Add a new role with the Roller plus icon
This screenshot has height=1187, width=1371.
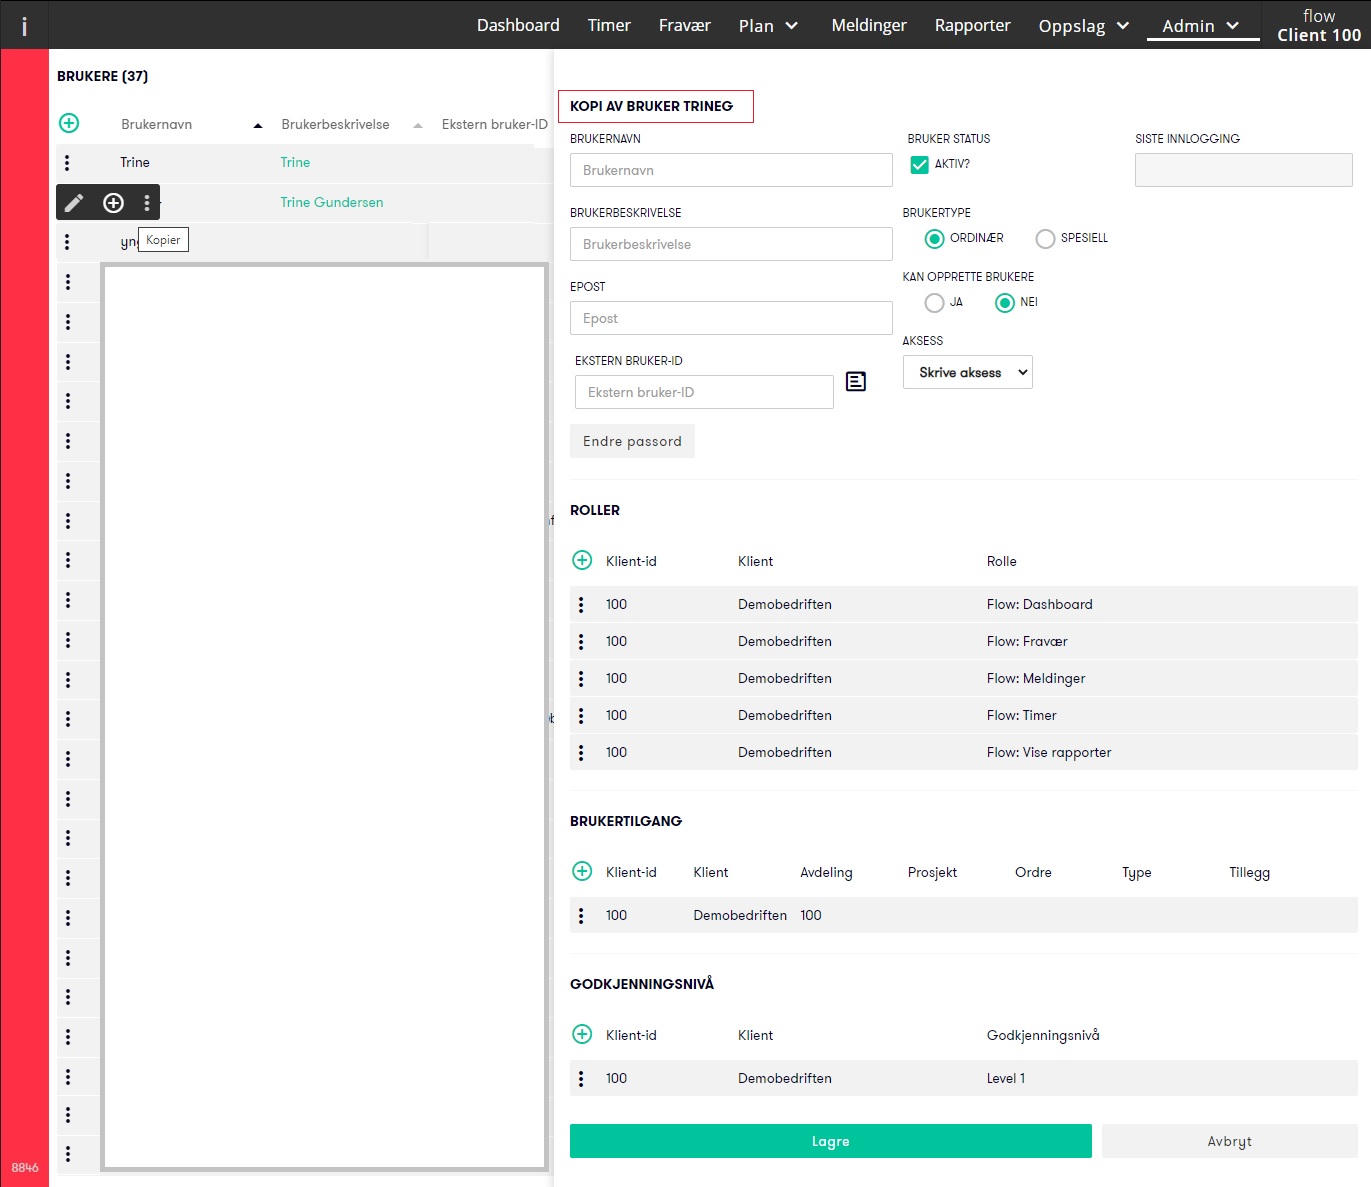pos(582,560)
